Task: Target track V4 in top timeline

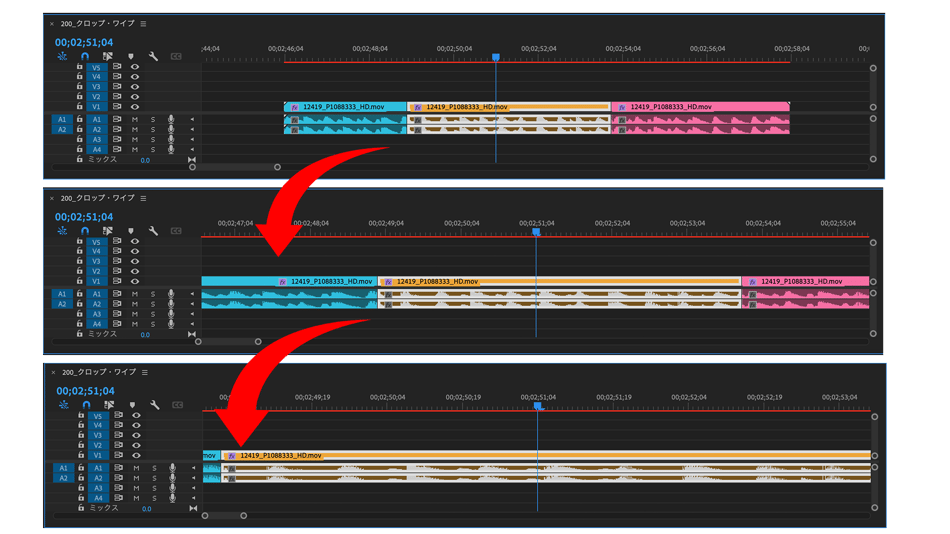Action: (96, 77)
